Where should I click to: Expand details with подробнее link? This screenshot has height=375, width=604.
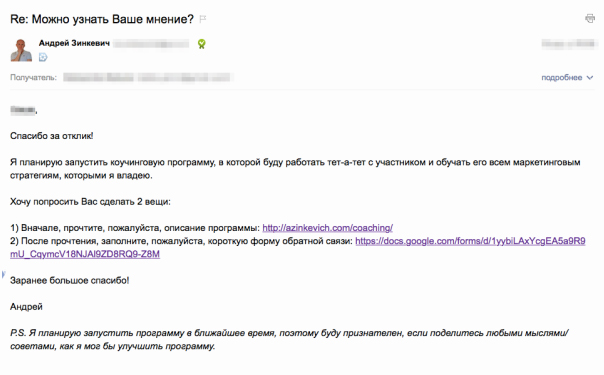[x=562, y=77]
